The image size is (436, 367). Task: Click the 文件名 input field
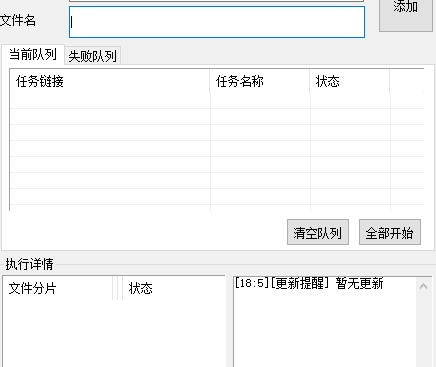pyautogui.click(x=217, y=22)
